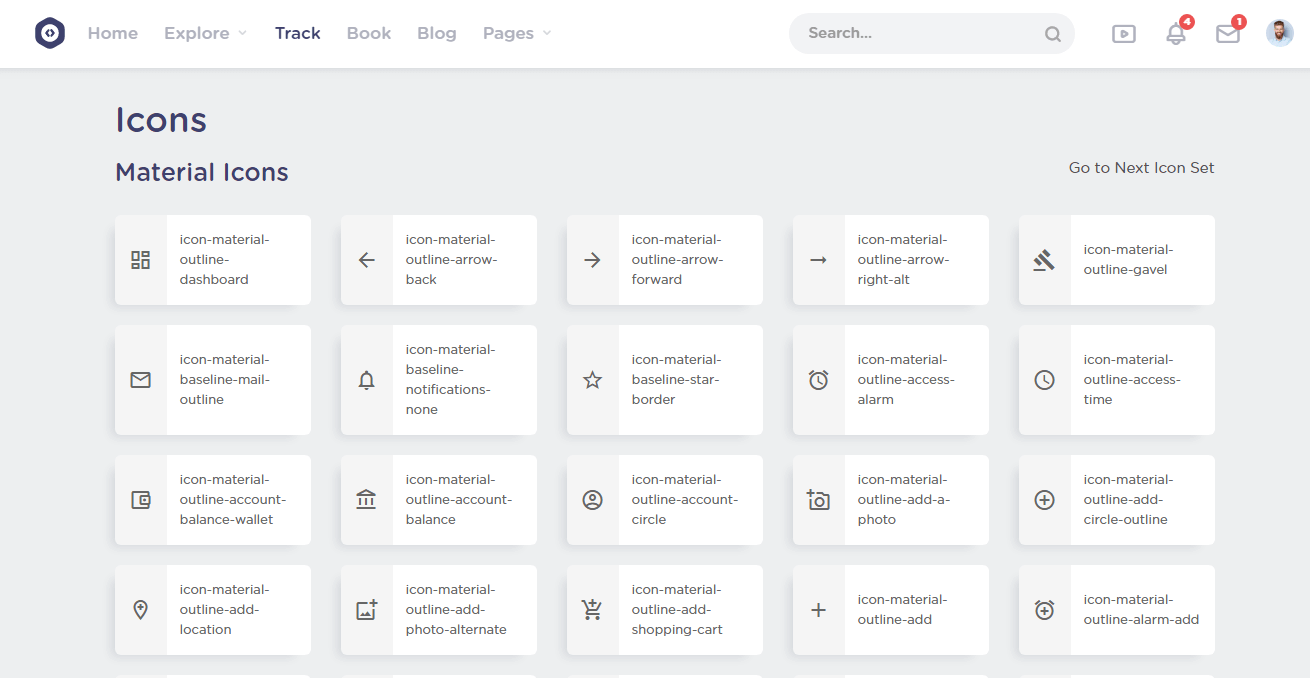
Task: Click the search magnifier icon
Action: point(1052,34)
